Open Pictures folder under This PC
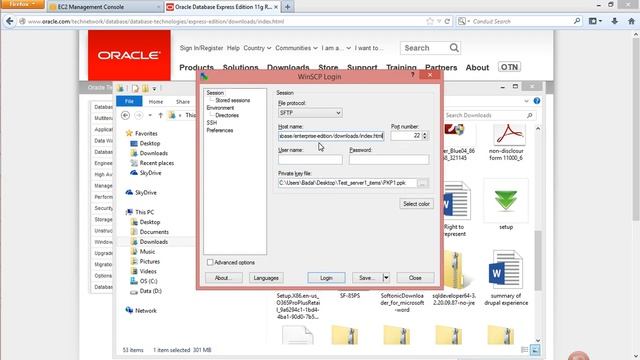This screenshot has width=640, height=360. 150,261
